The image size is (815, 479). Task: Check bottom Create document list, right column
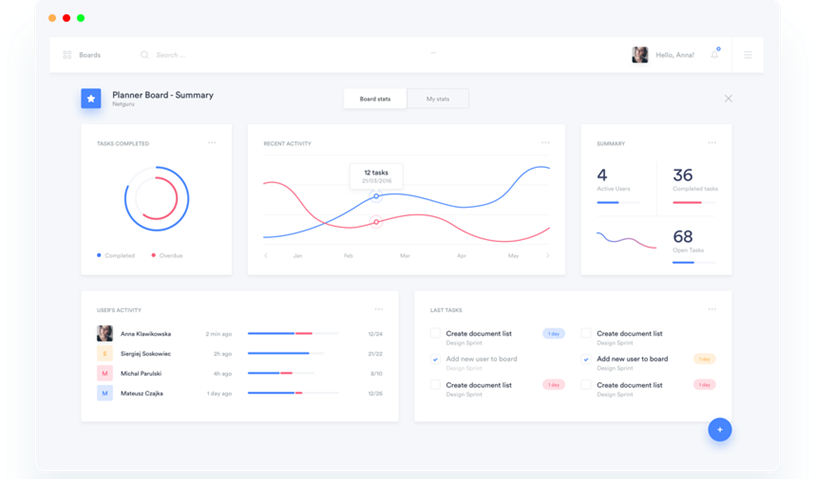[586, 384]
